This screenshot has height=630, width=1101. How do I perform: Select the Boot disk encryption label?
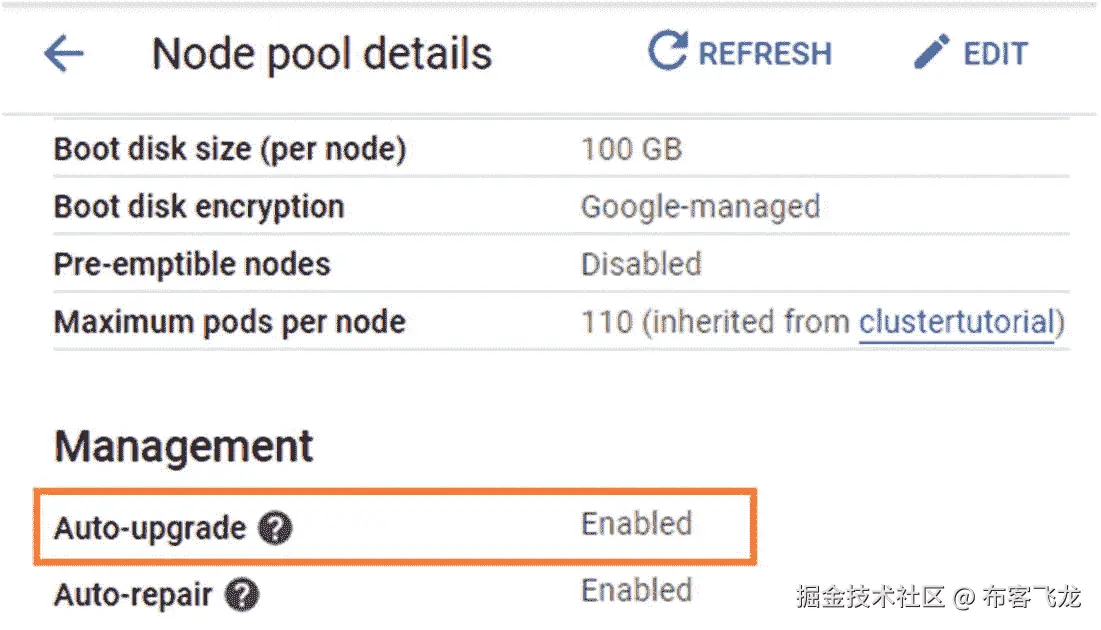[199, 207]
